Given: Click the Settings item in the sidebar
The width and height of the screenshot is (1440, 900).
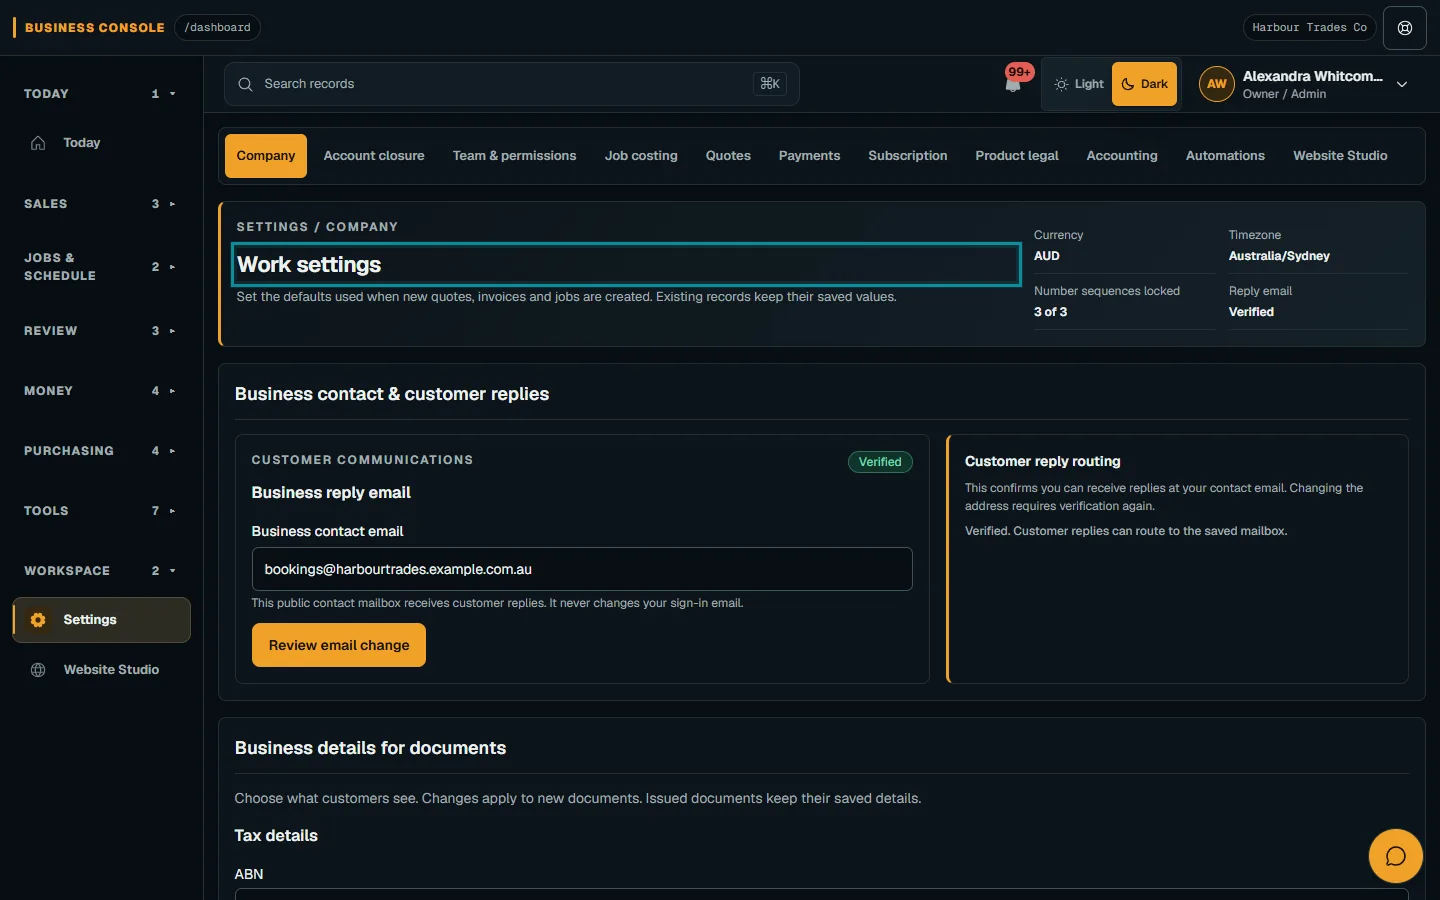Looking at the screenshot, I should click(102, 620).
